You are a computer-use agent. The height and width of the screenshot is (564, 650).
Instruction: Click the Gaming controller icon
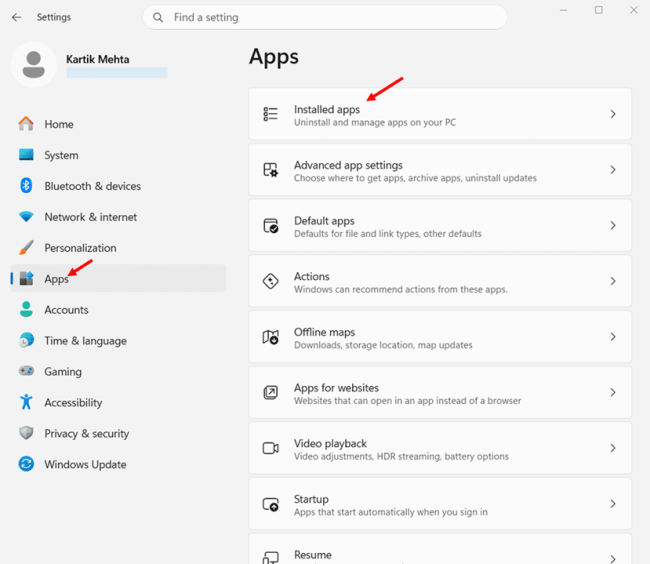26,371
